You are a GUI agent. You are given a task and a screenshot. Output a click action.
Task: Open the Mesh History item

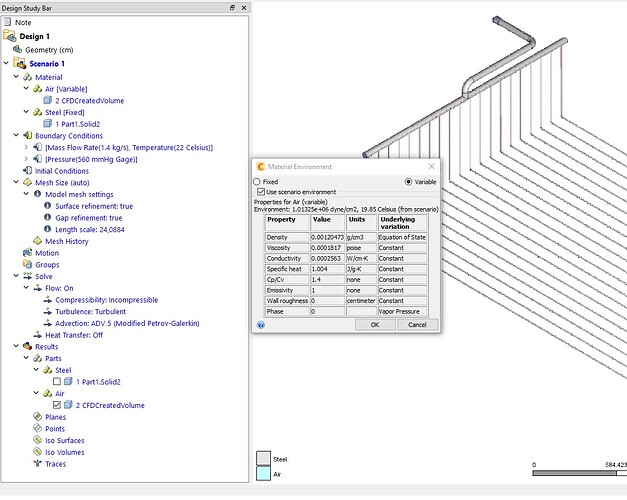65,241
